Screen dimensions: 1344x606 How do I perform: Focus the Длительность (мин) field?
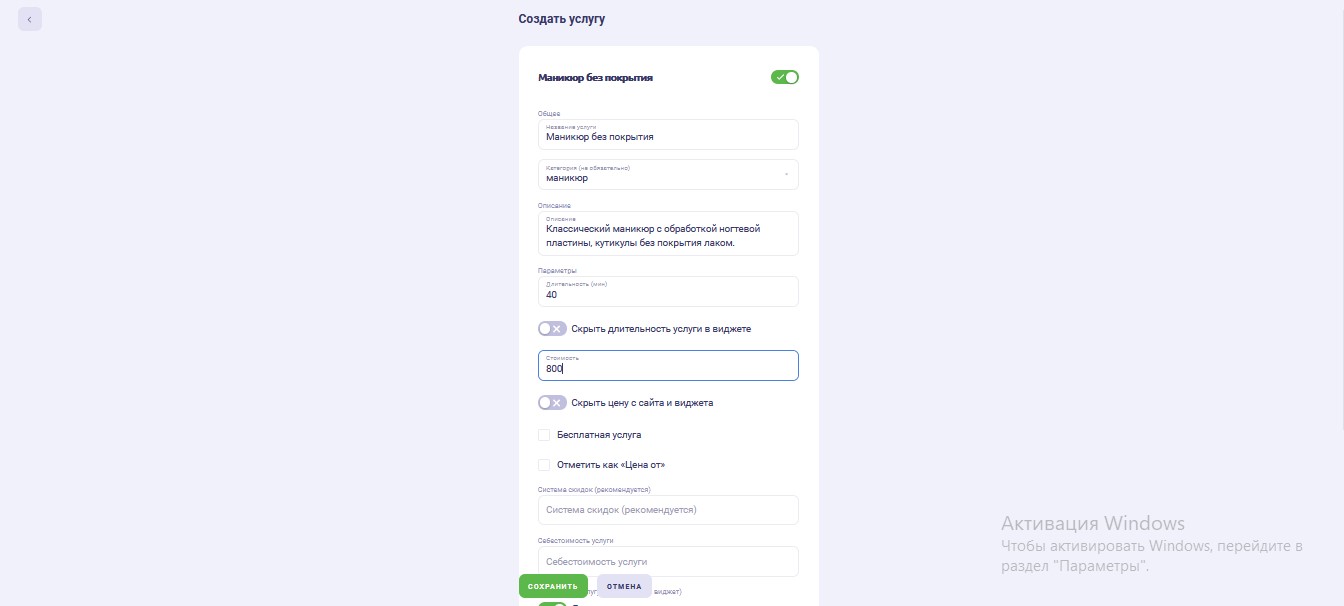click(x=668, y=291)
